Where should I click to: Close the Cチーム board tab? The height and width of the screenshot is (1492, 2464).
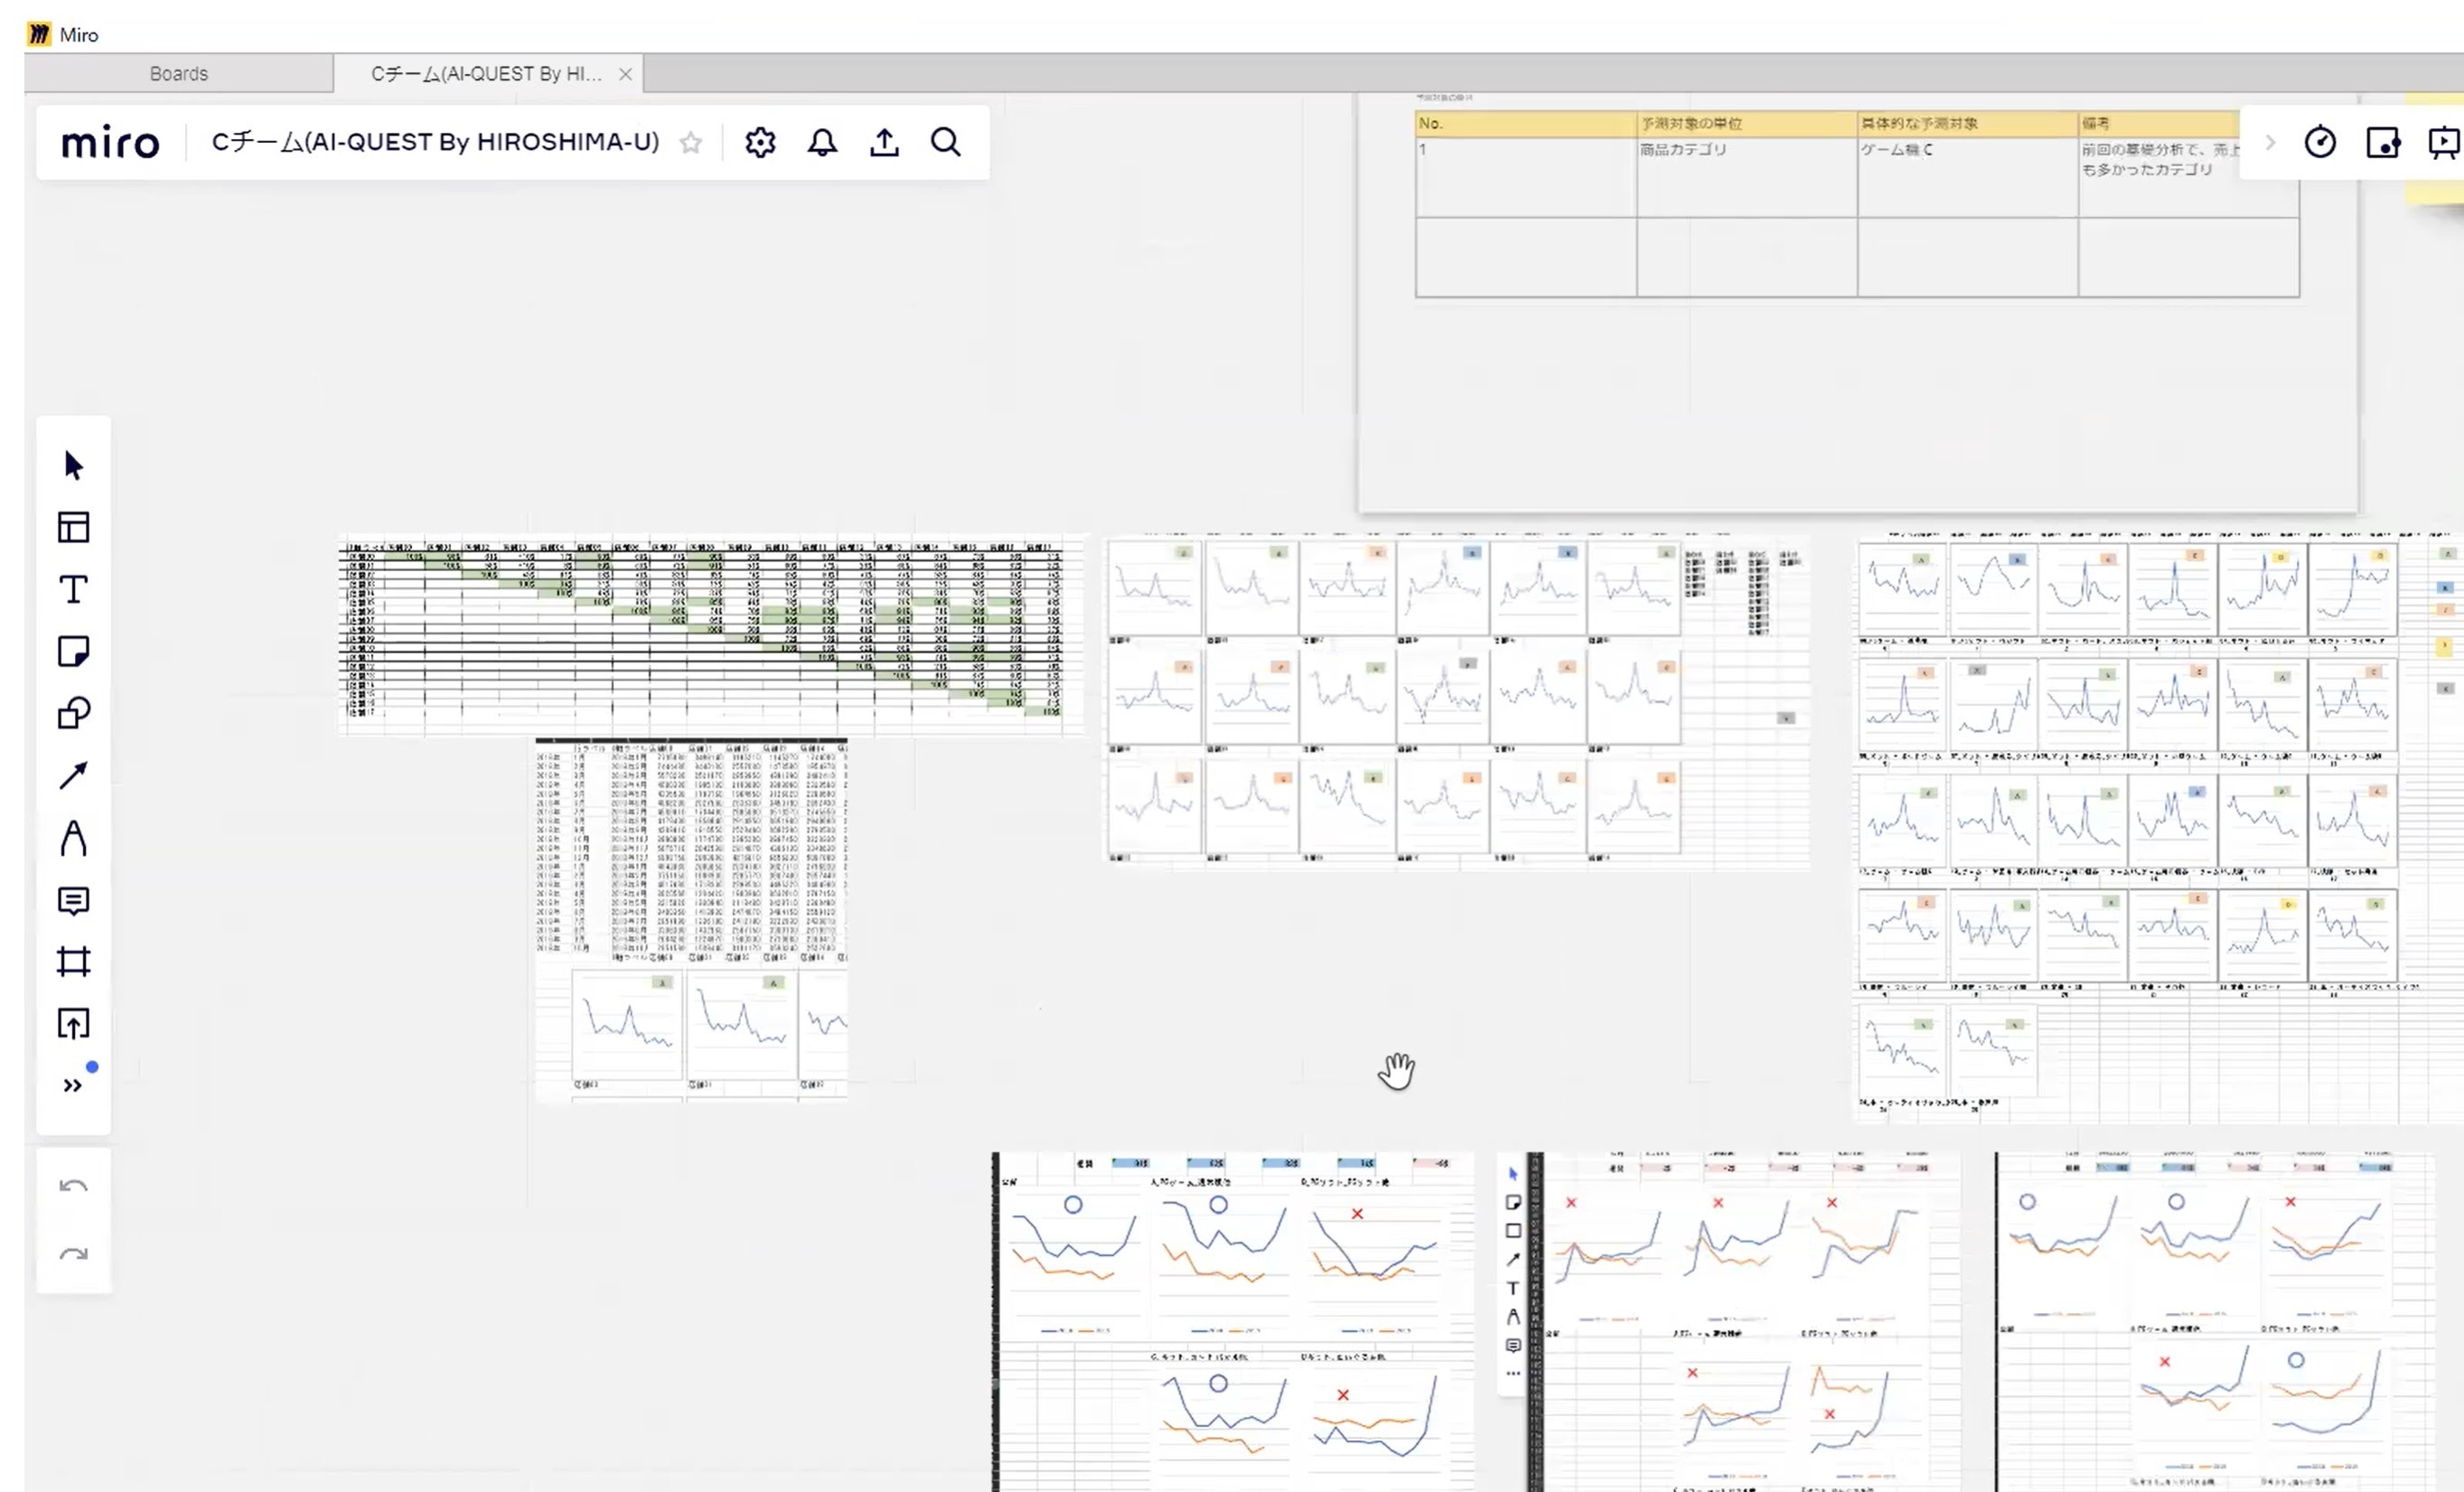[x=625, y=74]
